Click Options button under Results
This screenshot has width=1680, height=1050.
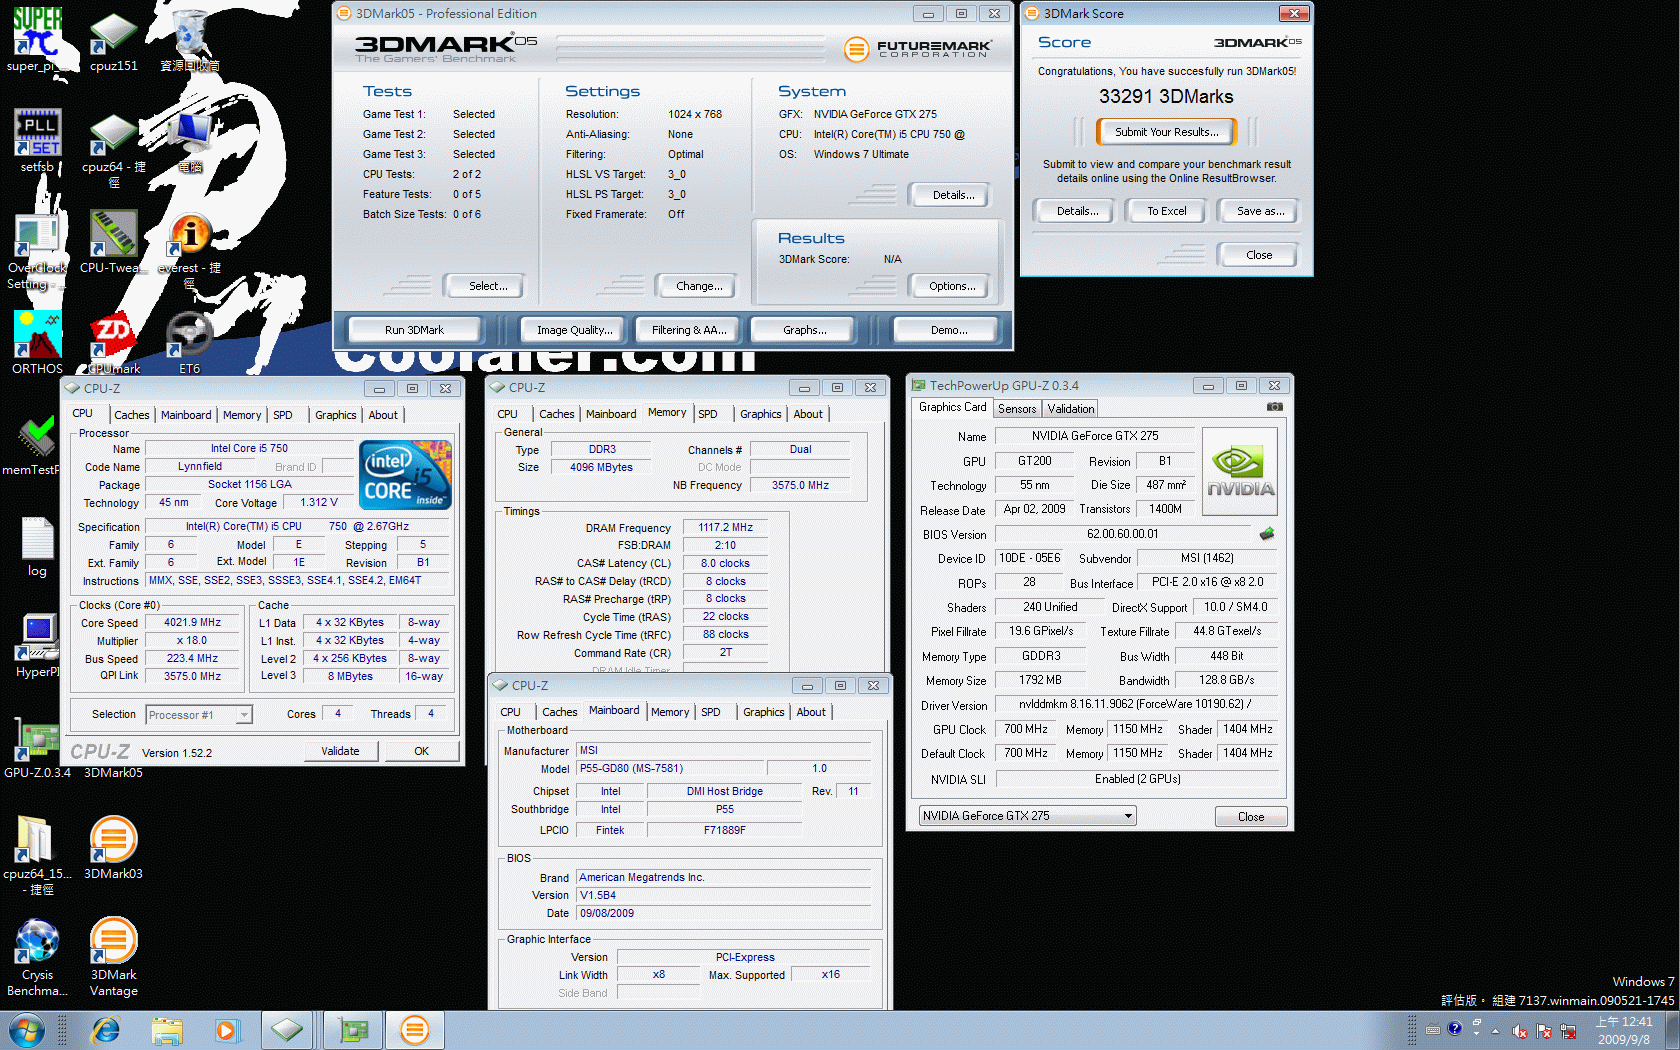[952, 286]
